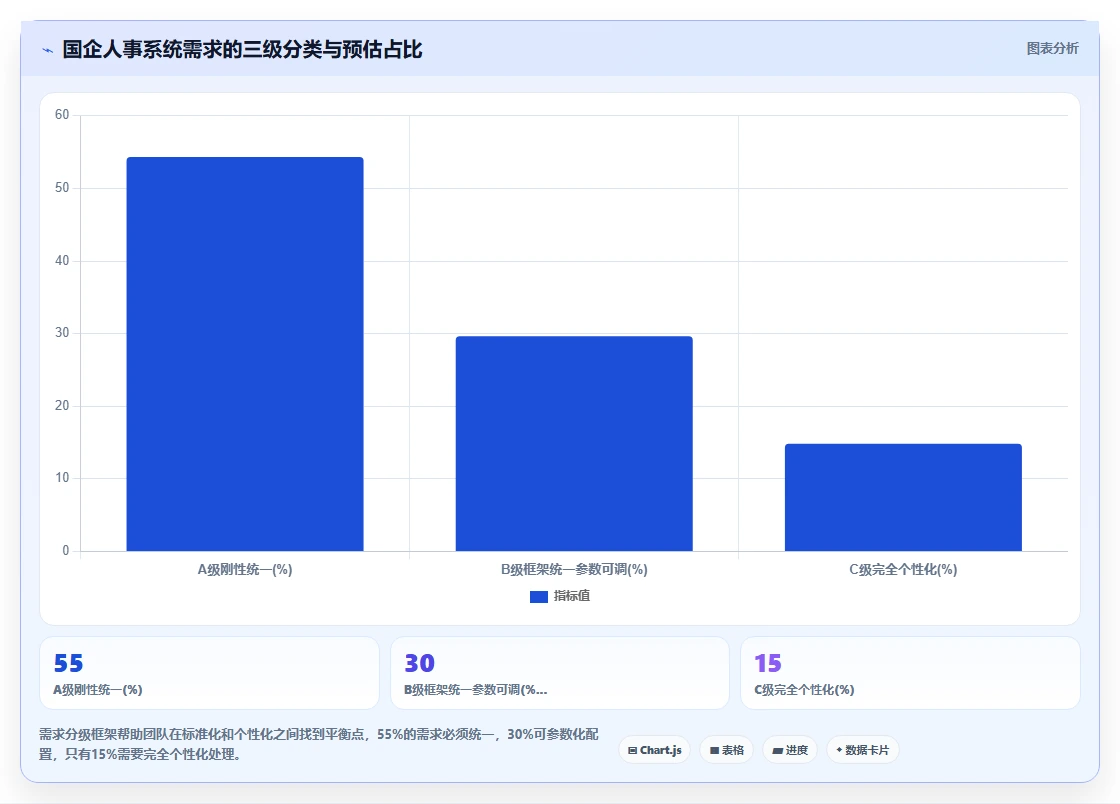Click the y-axis value 30

62,333
